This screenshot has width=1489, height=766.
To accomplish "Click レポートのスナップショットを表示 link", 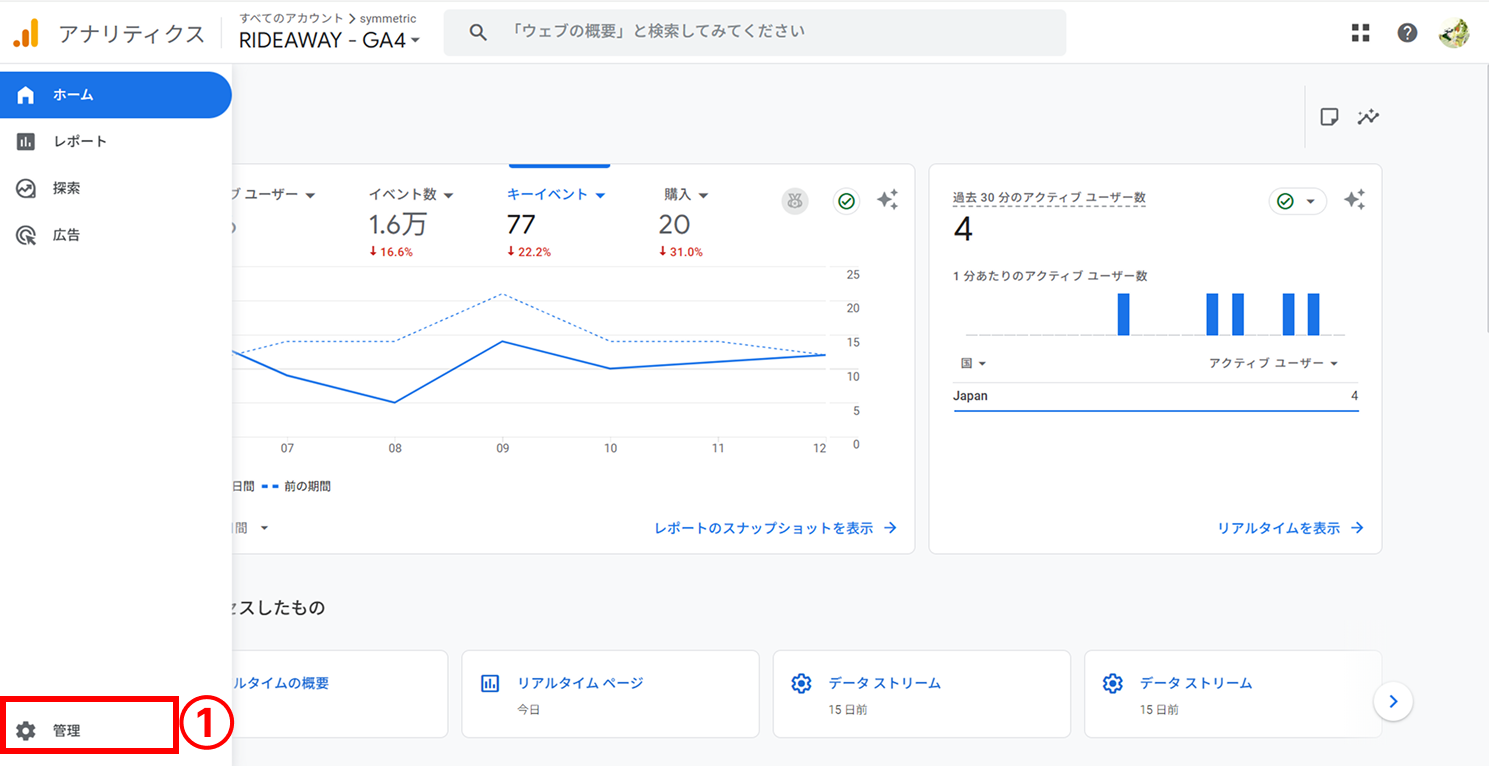I will point(776,528).
